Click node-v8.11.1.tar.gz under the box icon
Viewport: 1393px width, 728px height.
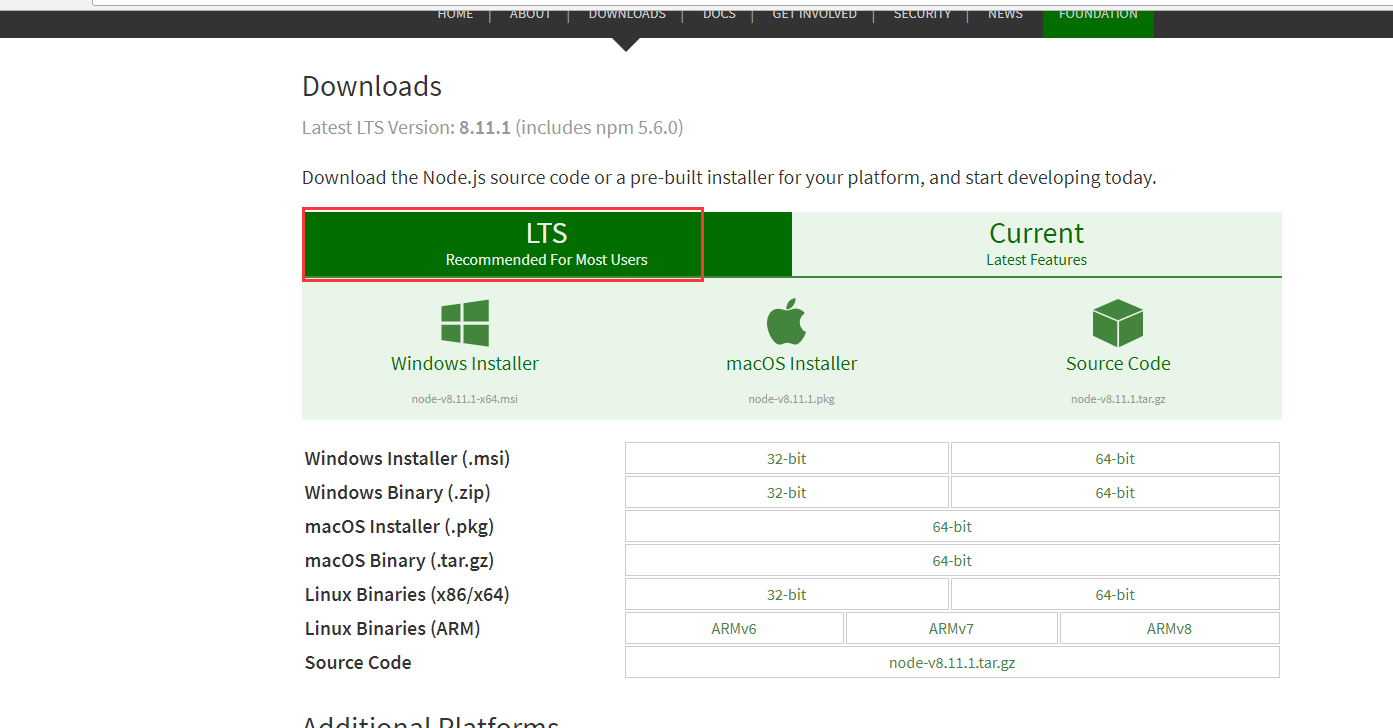click(x=1118, y=399)
